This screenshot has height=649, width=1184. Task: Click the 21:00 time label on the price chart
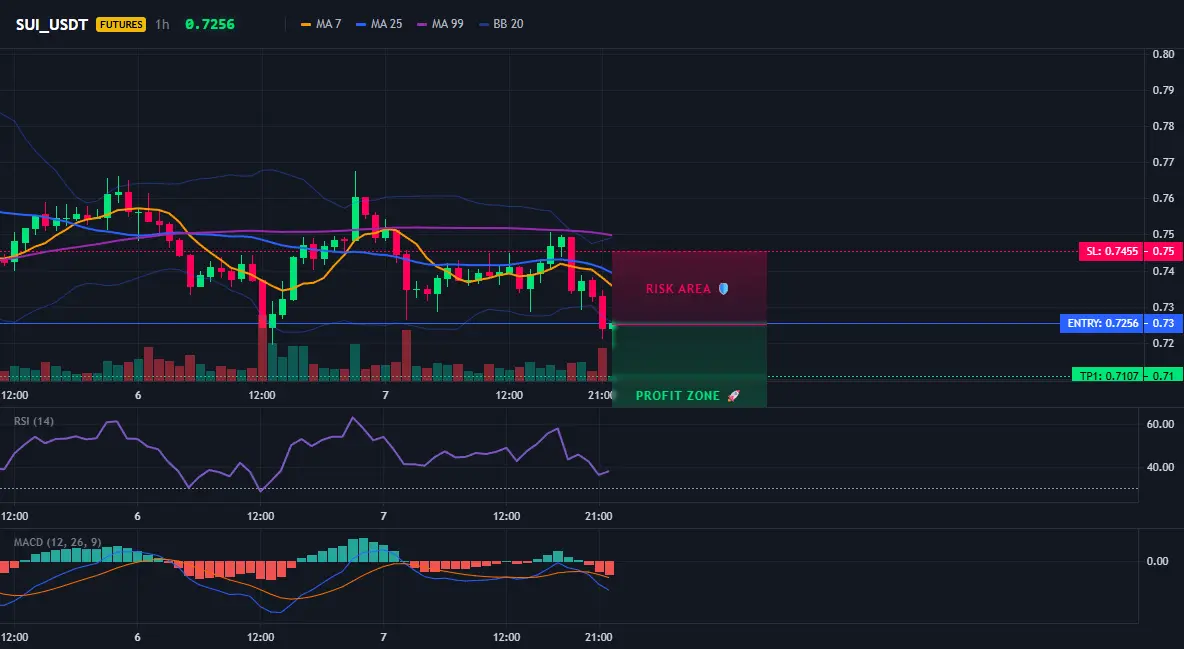click(x=601, y=395)
